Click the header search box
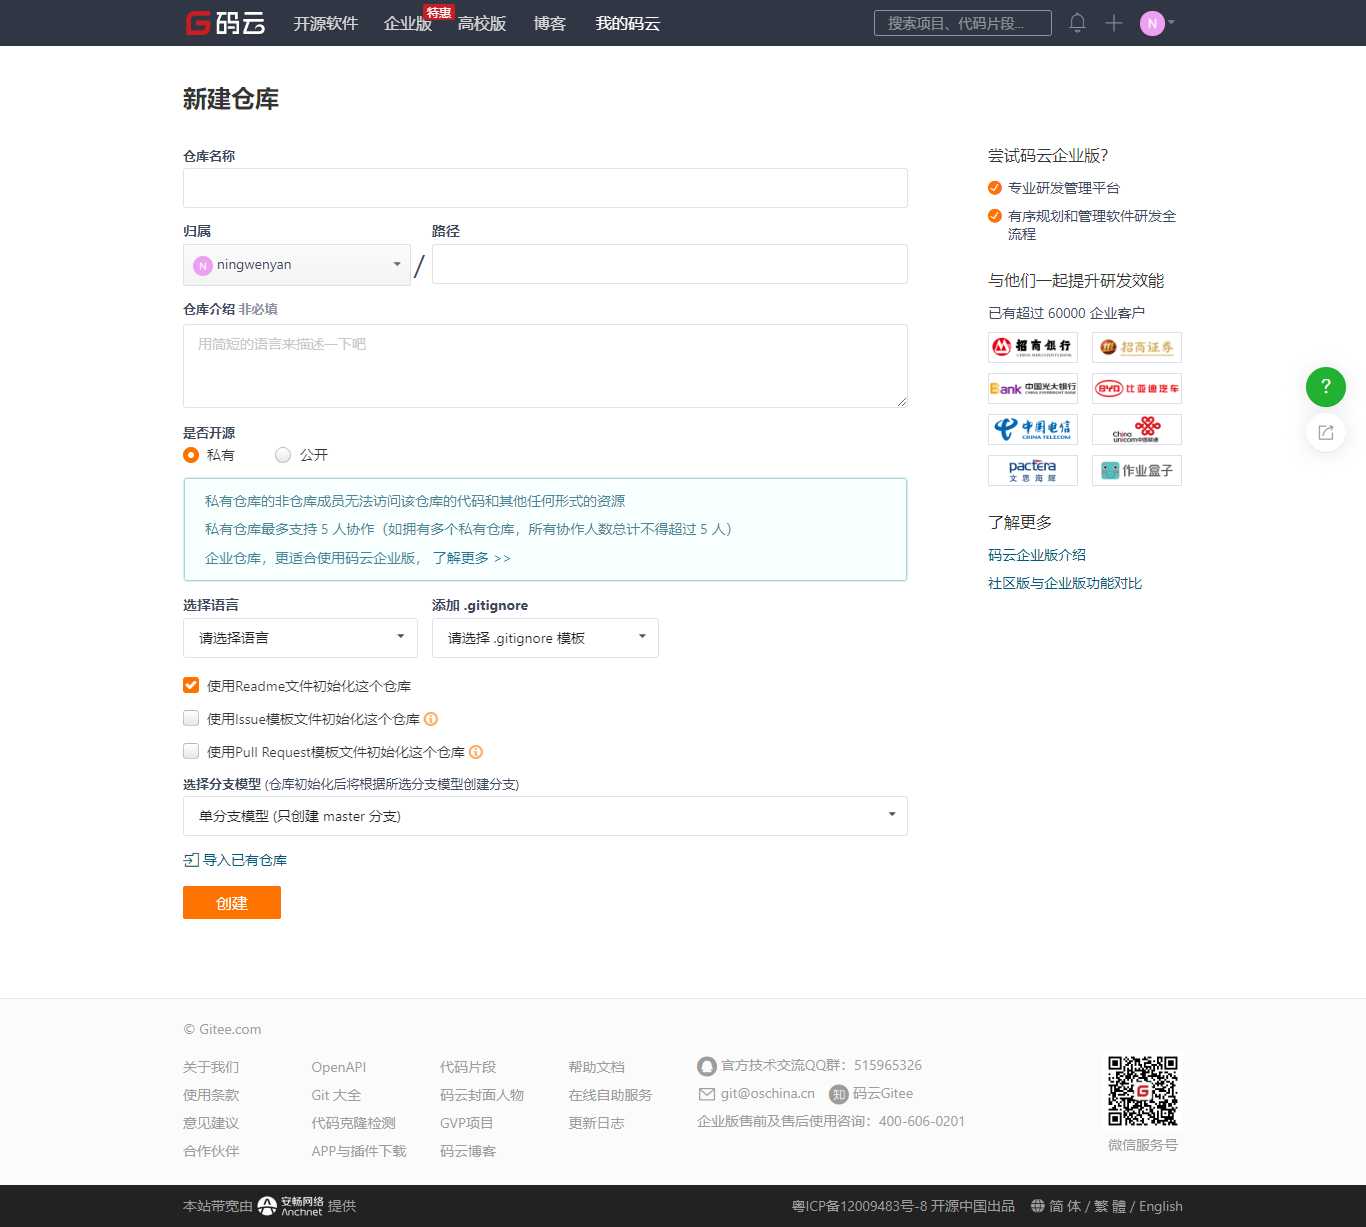This screenshot has height=1227, width=1366. [963, 23]
